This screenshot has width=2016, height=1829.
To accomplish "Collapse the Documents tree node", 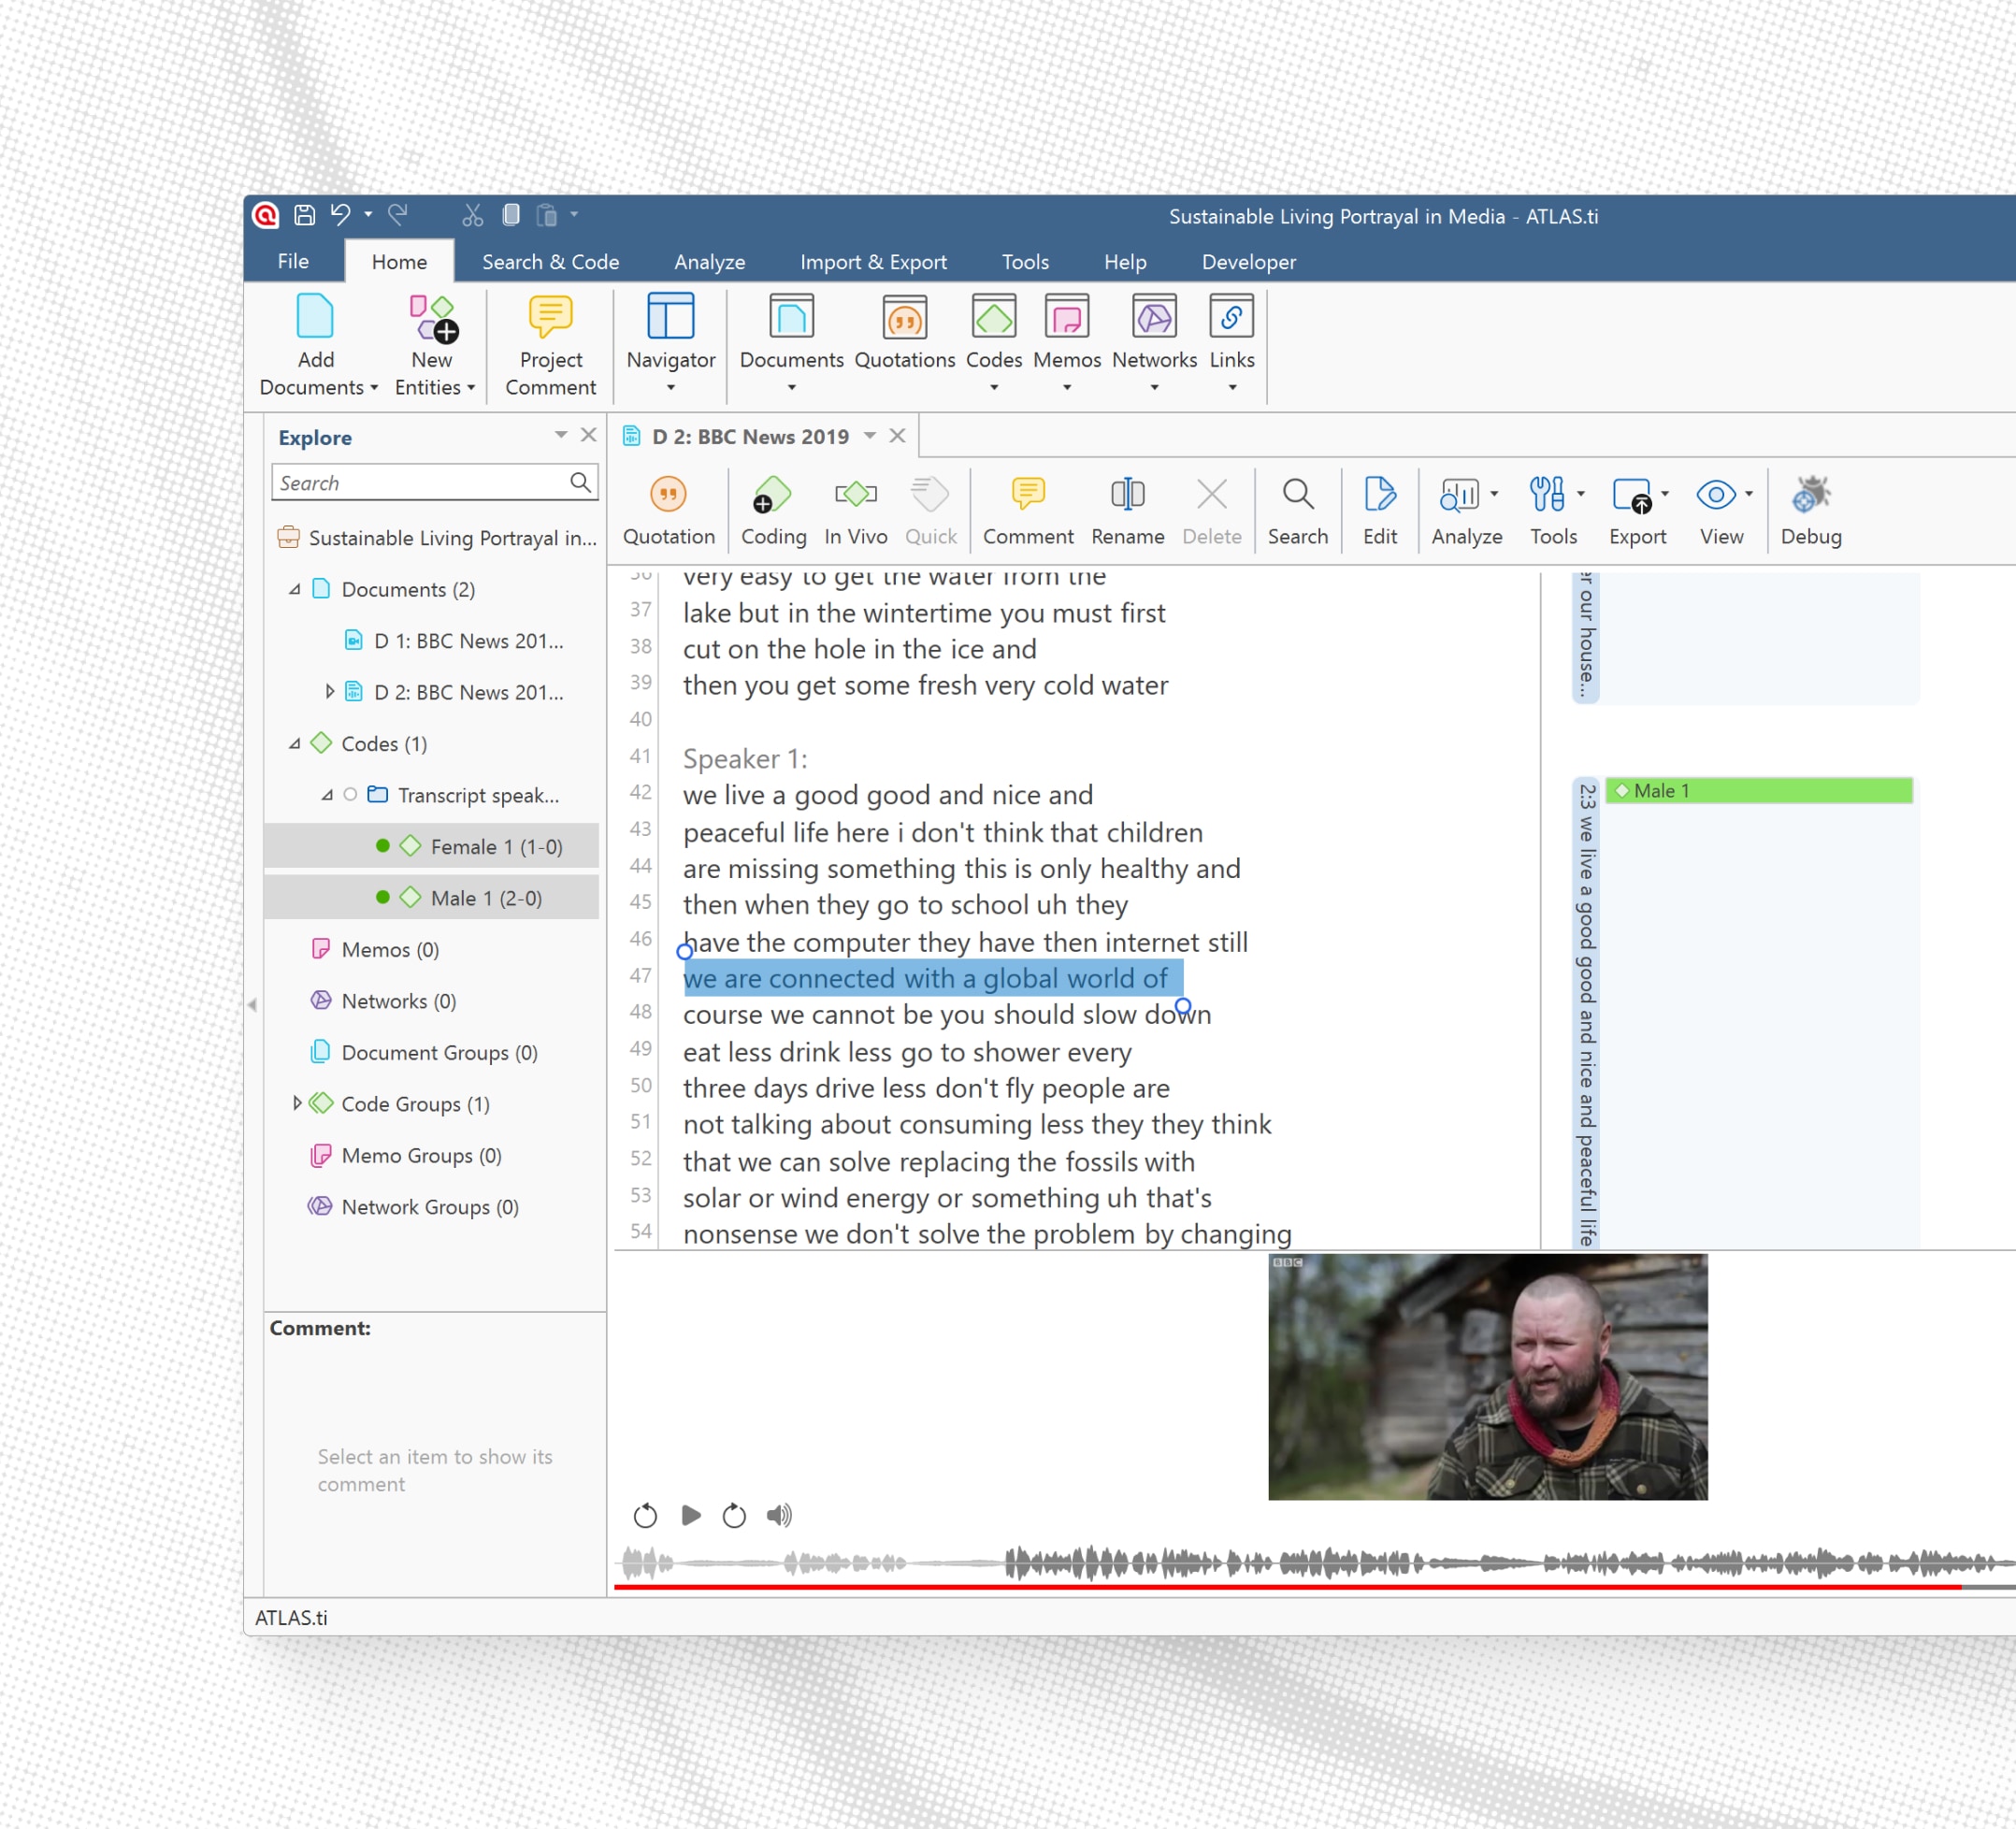I will click(x=295, y=590).
